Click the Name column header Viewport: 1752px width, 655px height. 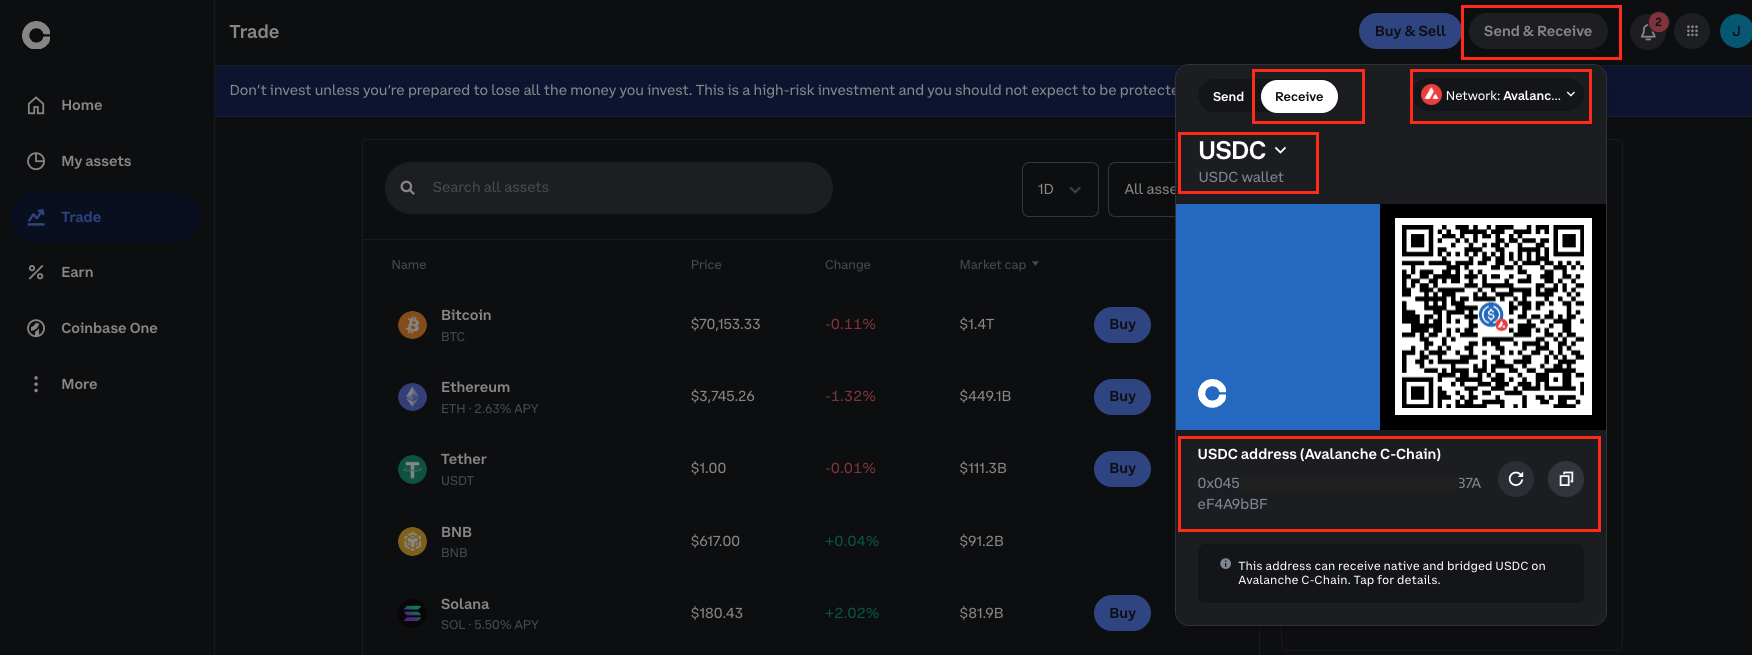click(x=409, y=265)
